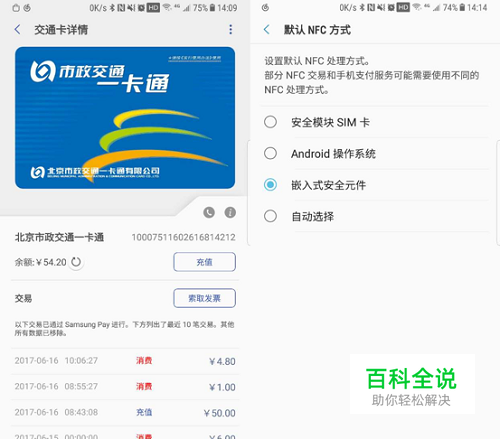Tap the 默认 NFC 方式 page title
The height and width of the screenshot is (439, 500).
click(x=317, y=30)
